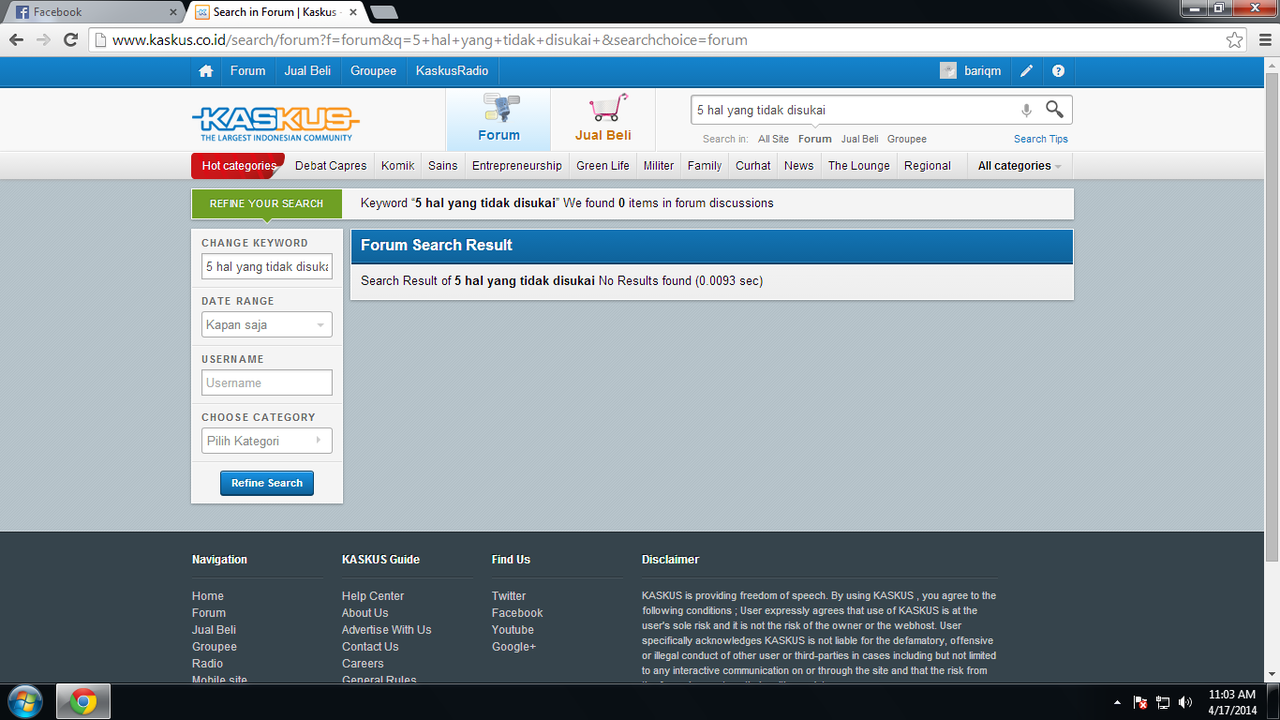Image resolution: width=1280 pixels, height=720 pixels.
Task: Click the Refine Search button
Action: point(267,483)
